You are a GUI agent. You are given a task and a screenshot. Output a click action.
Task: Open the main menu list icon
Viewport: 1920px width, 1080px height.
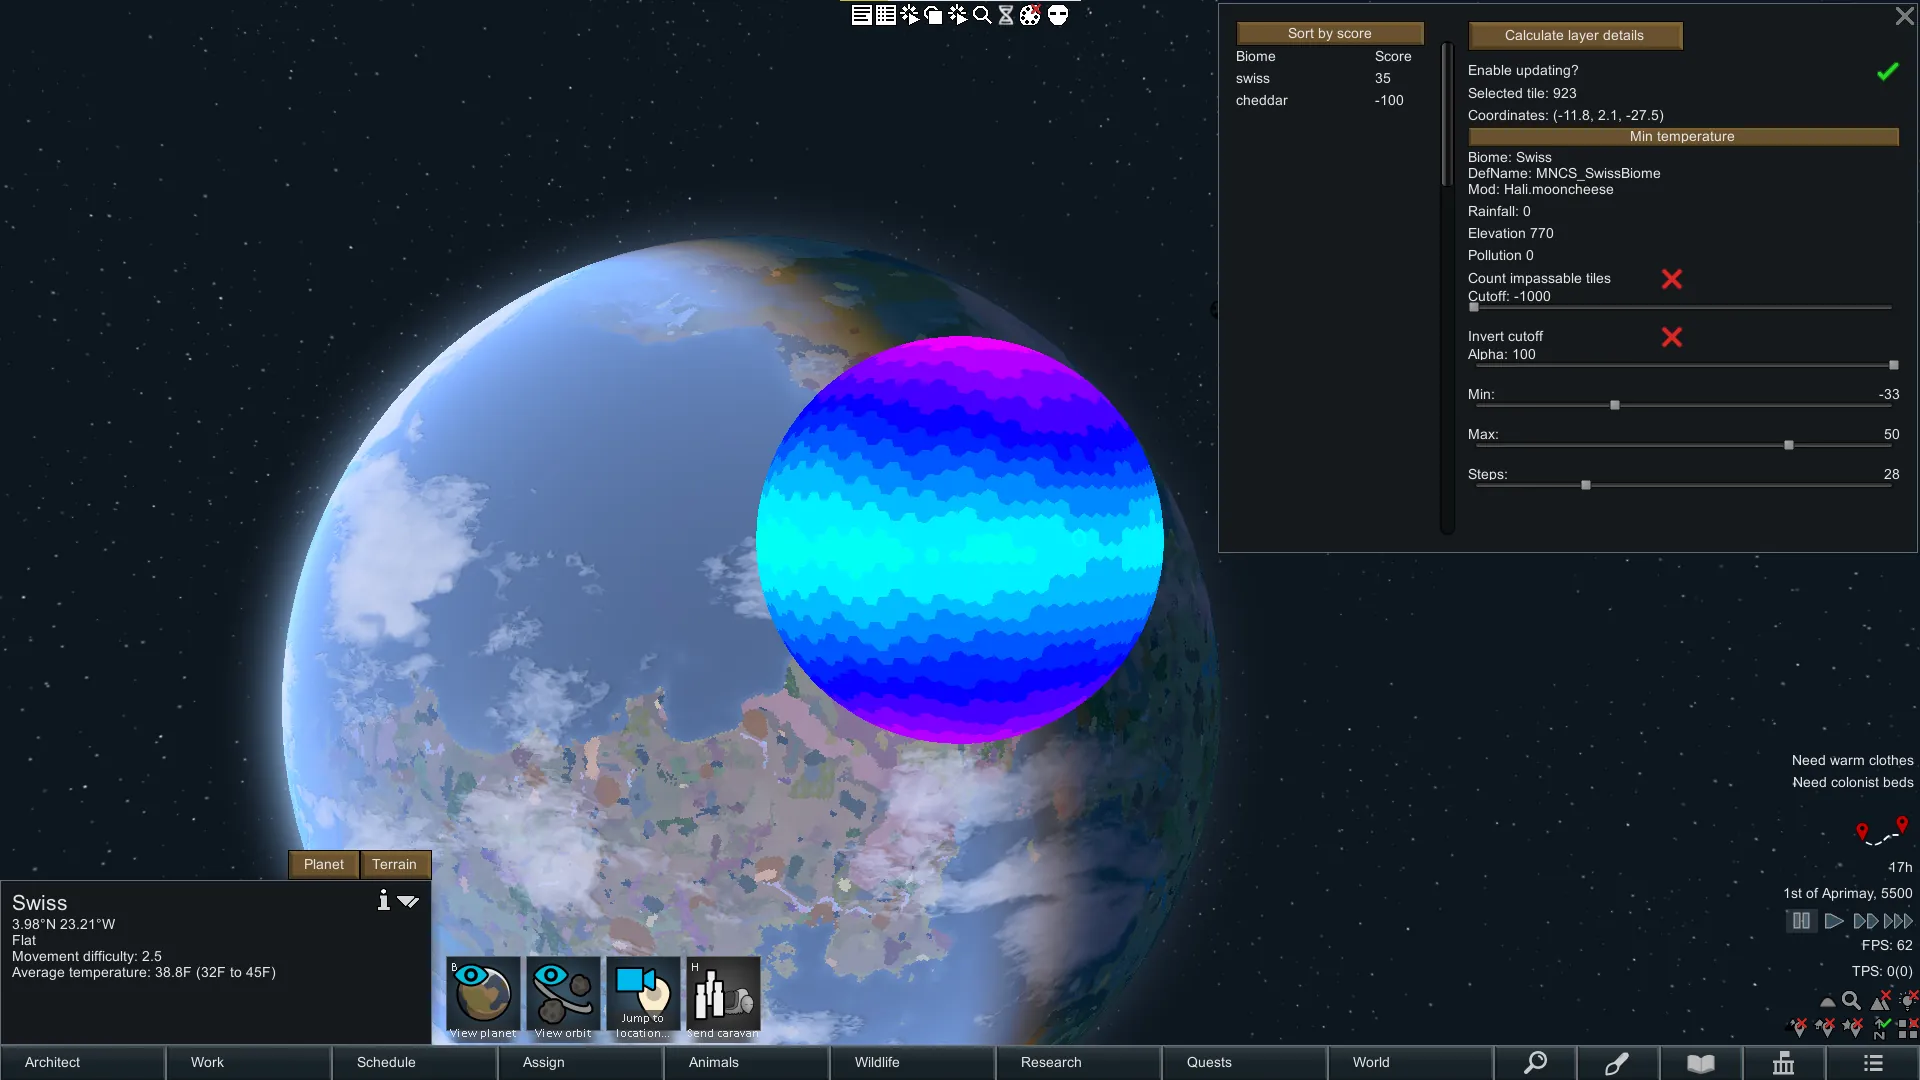(x=1873, y=1063)
